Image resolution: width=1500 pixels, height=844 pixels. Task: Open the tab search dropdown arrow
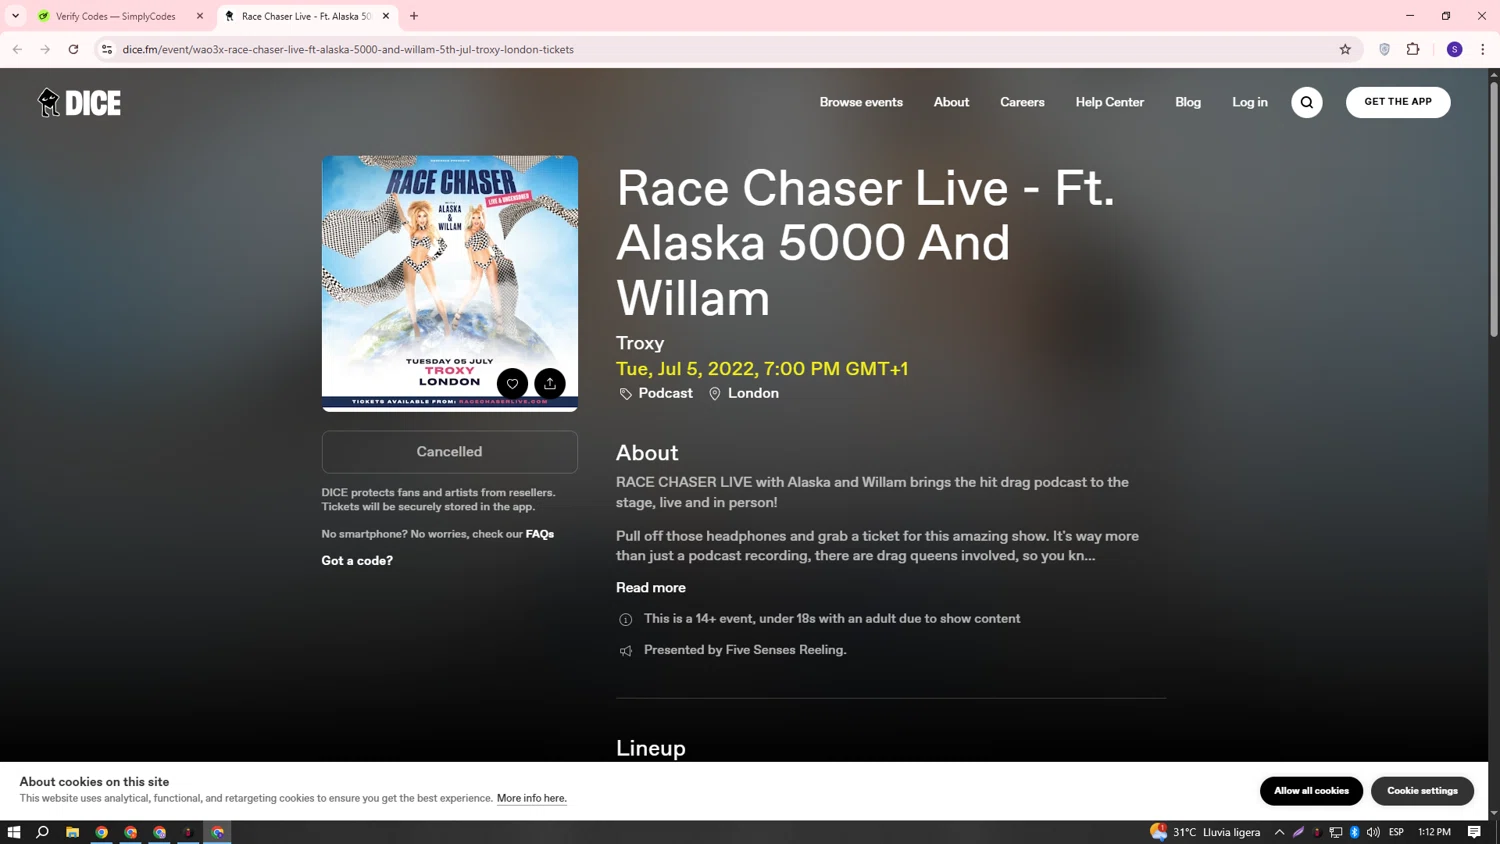(x=15, y=16)
